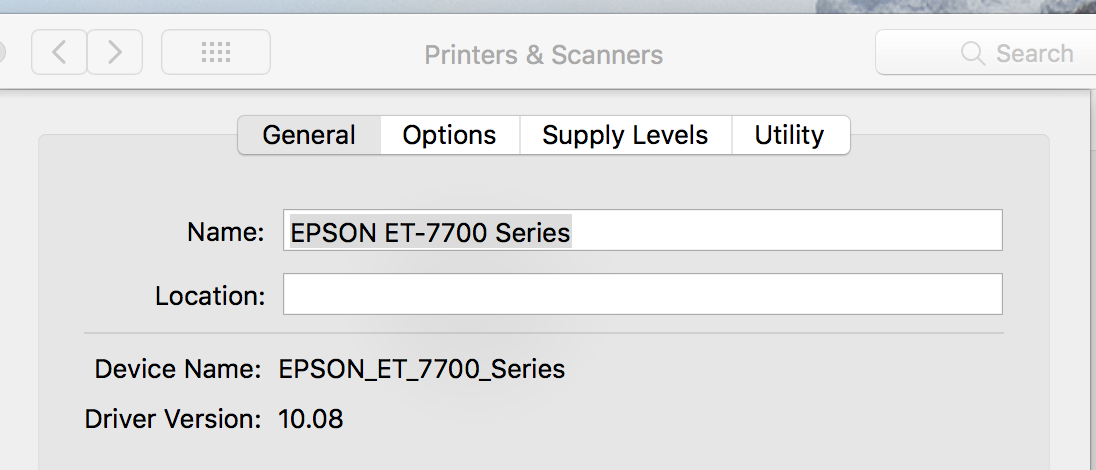
Task: Click the "Location:" field label
Action: pos(210,296)
